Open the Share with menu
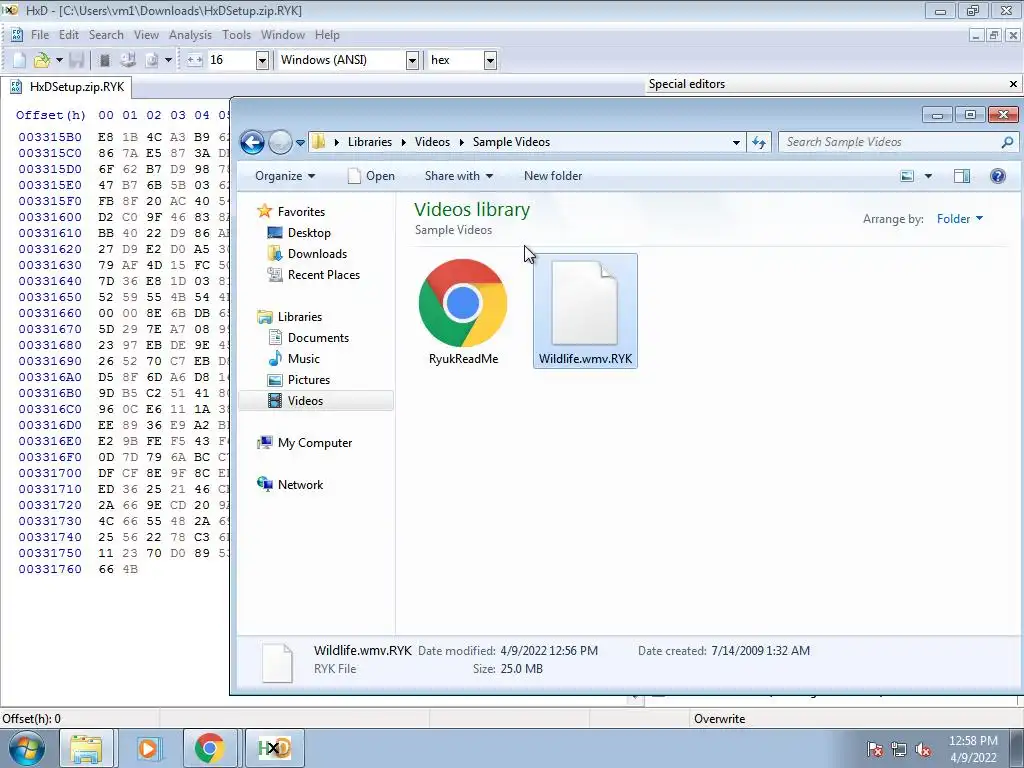This screenshot has height=768, width=1024. tap(458, 176)
